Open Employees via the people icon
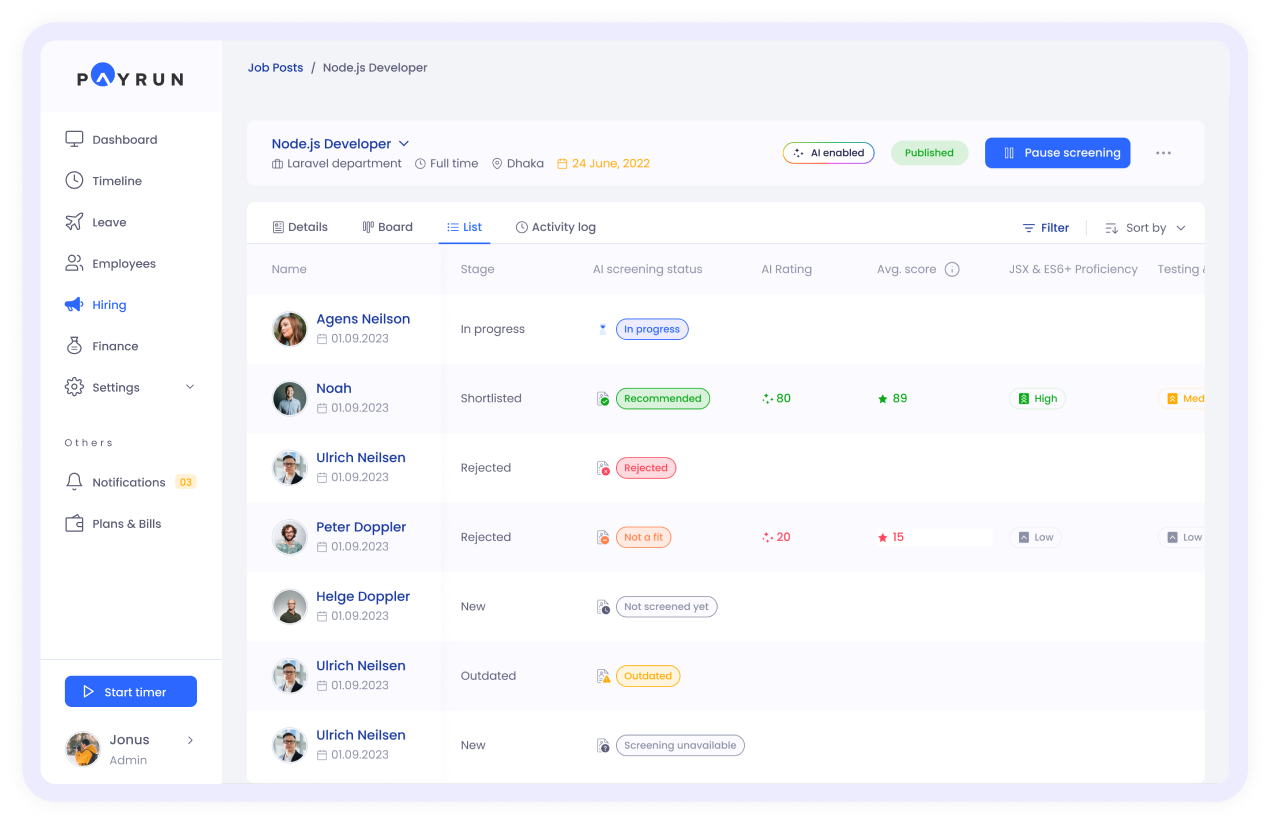Image resolution: width=1271 pixels, height=825 pixels. (74, 263)
